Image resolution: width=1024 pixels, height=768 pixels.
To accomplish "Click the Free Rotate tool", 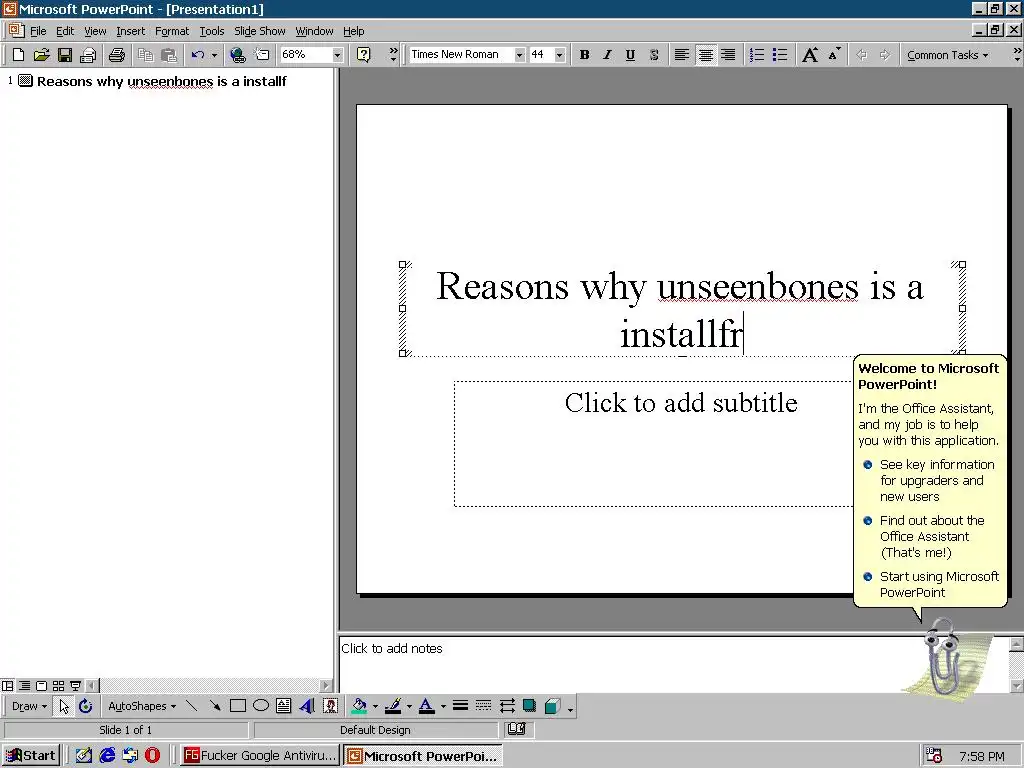I will pos(86,706).
